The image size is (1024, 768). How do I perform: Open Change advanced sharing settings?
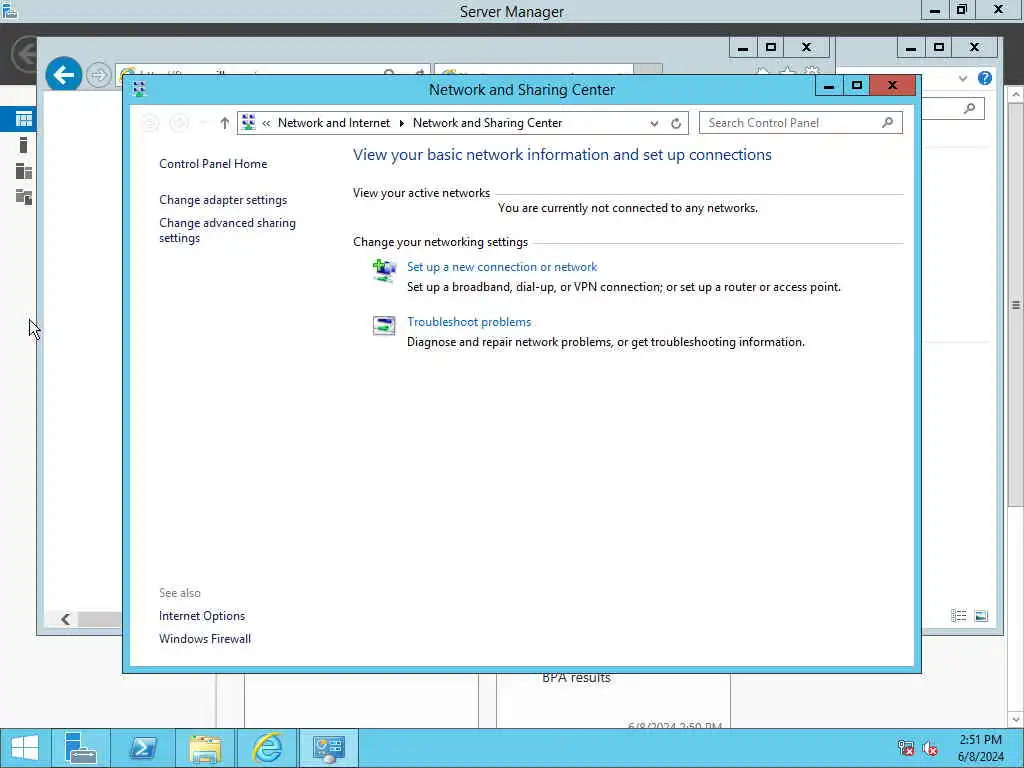coord(227,231)
